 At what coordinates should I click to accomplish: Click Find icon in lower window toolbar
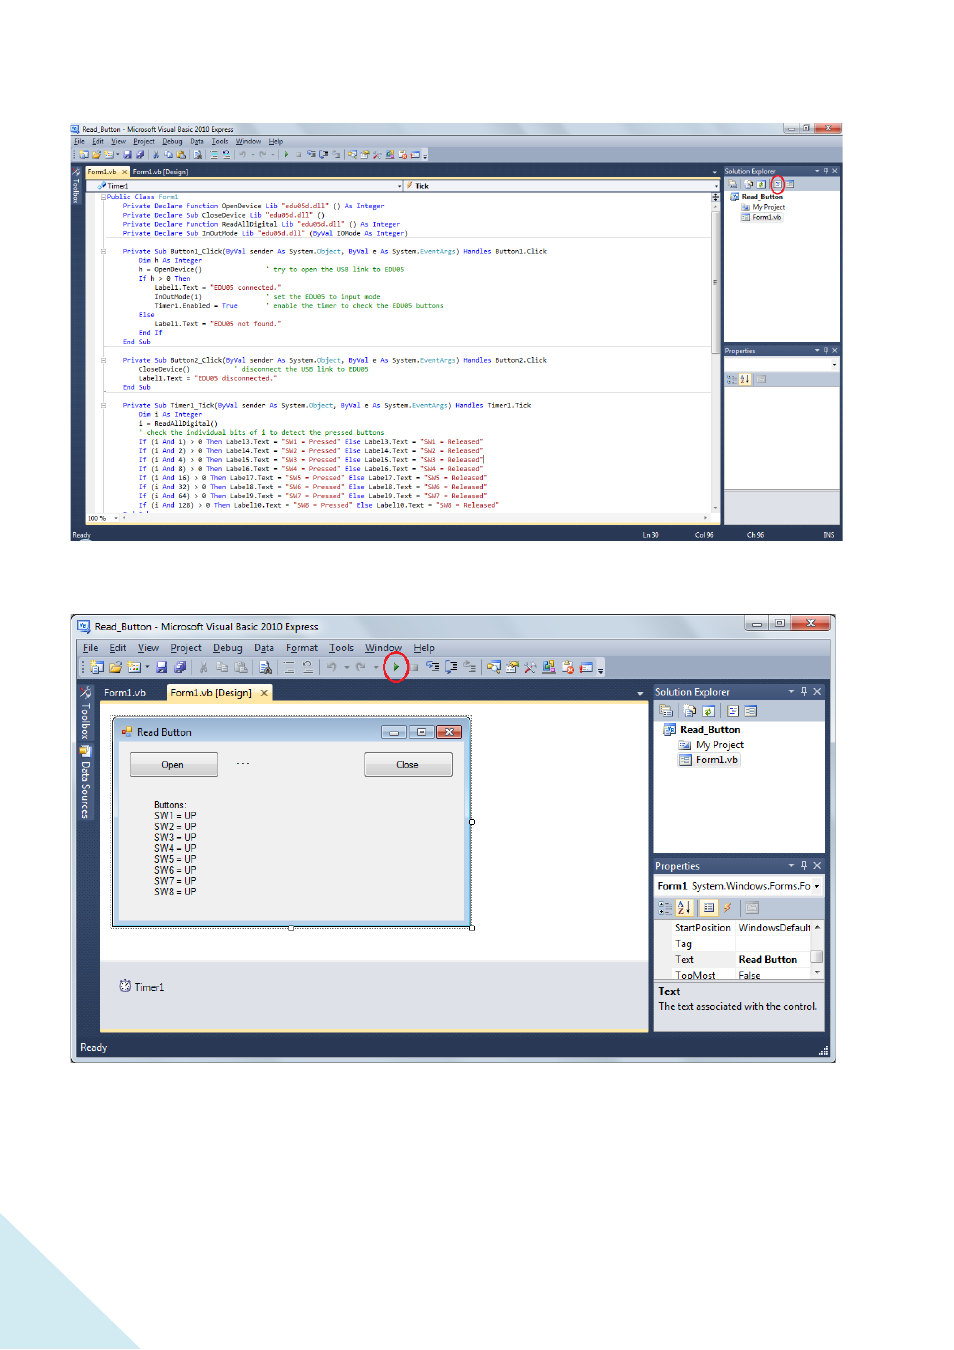coord(265,667)
